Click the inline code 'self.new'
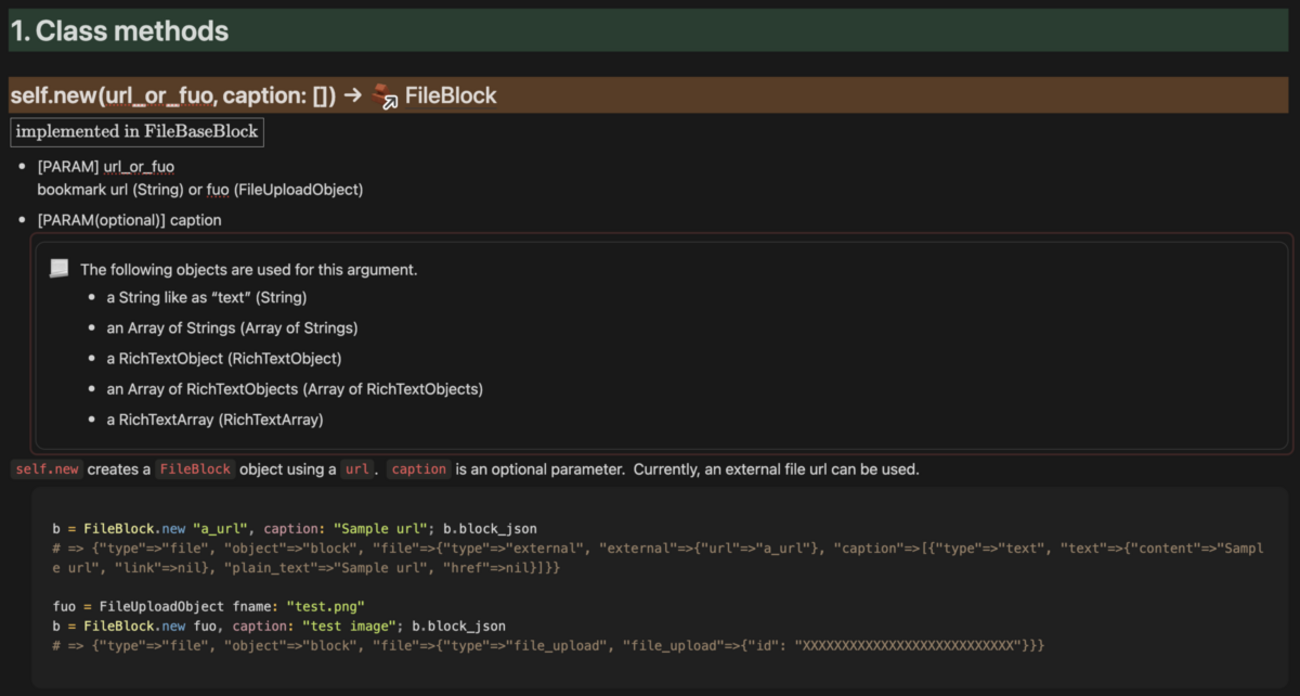 (x=47, y=469)
